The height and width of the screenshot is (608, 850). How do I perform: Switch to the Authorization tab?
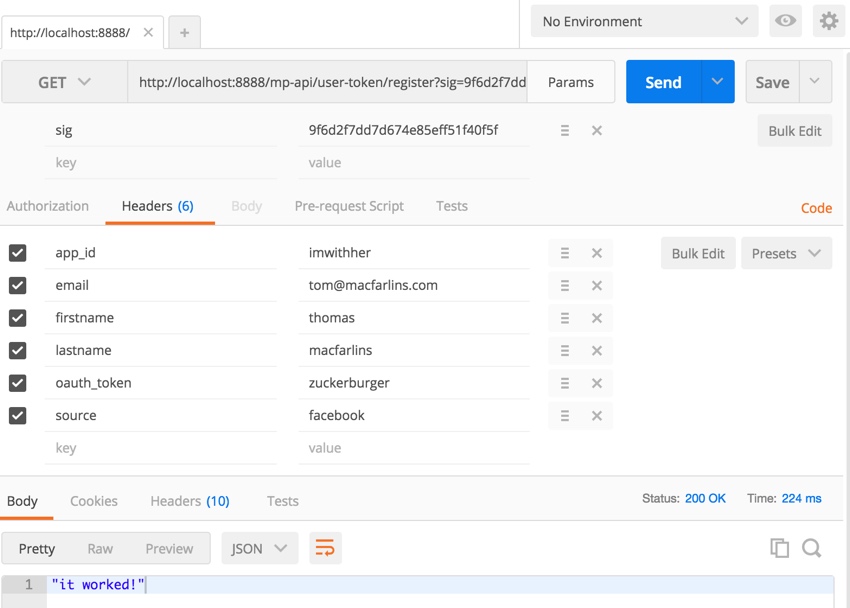click(x=48, y=206)
